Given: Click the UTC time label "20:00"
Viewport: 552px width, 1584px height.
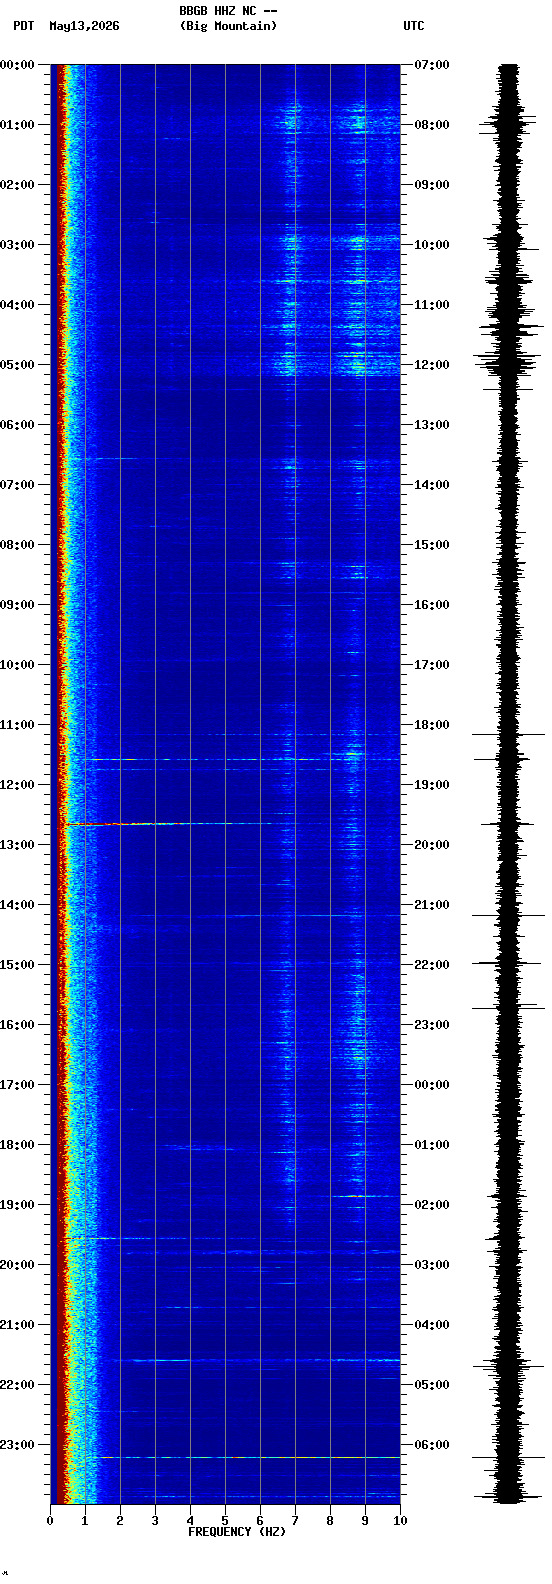Looking at the screenshot, I should tap(432, 845).
